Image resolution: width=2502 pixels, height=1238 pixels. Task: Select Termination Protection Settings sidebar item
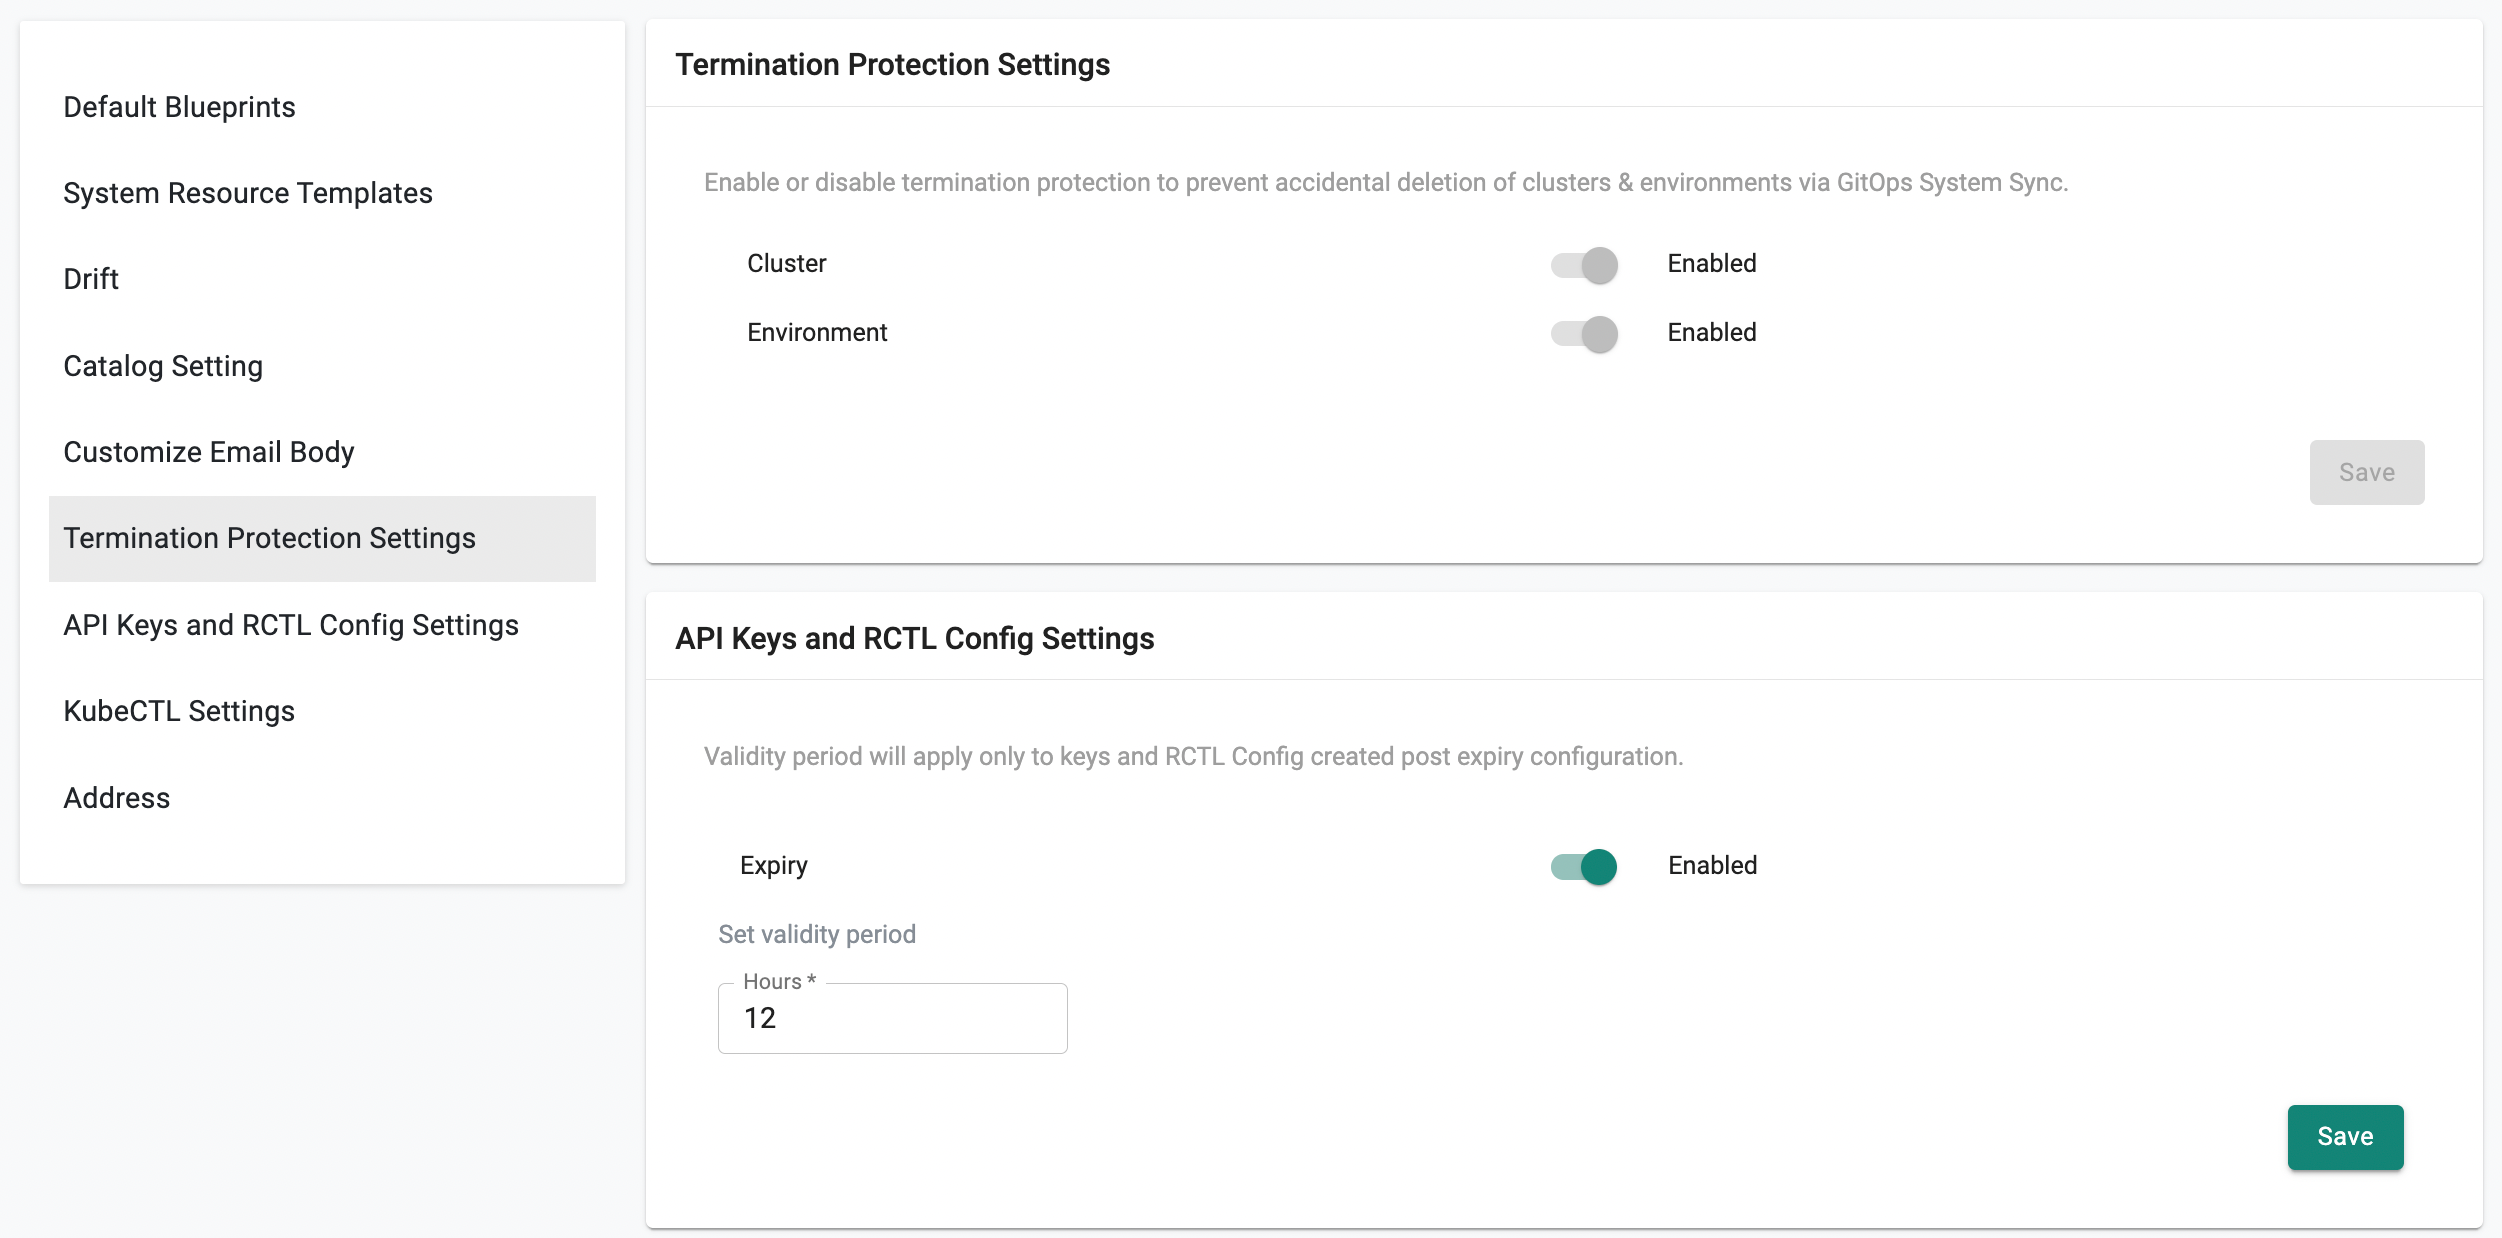(x=270, y=538)
